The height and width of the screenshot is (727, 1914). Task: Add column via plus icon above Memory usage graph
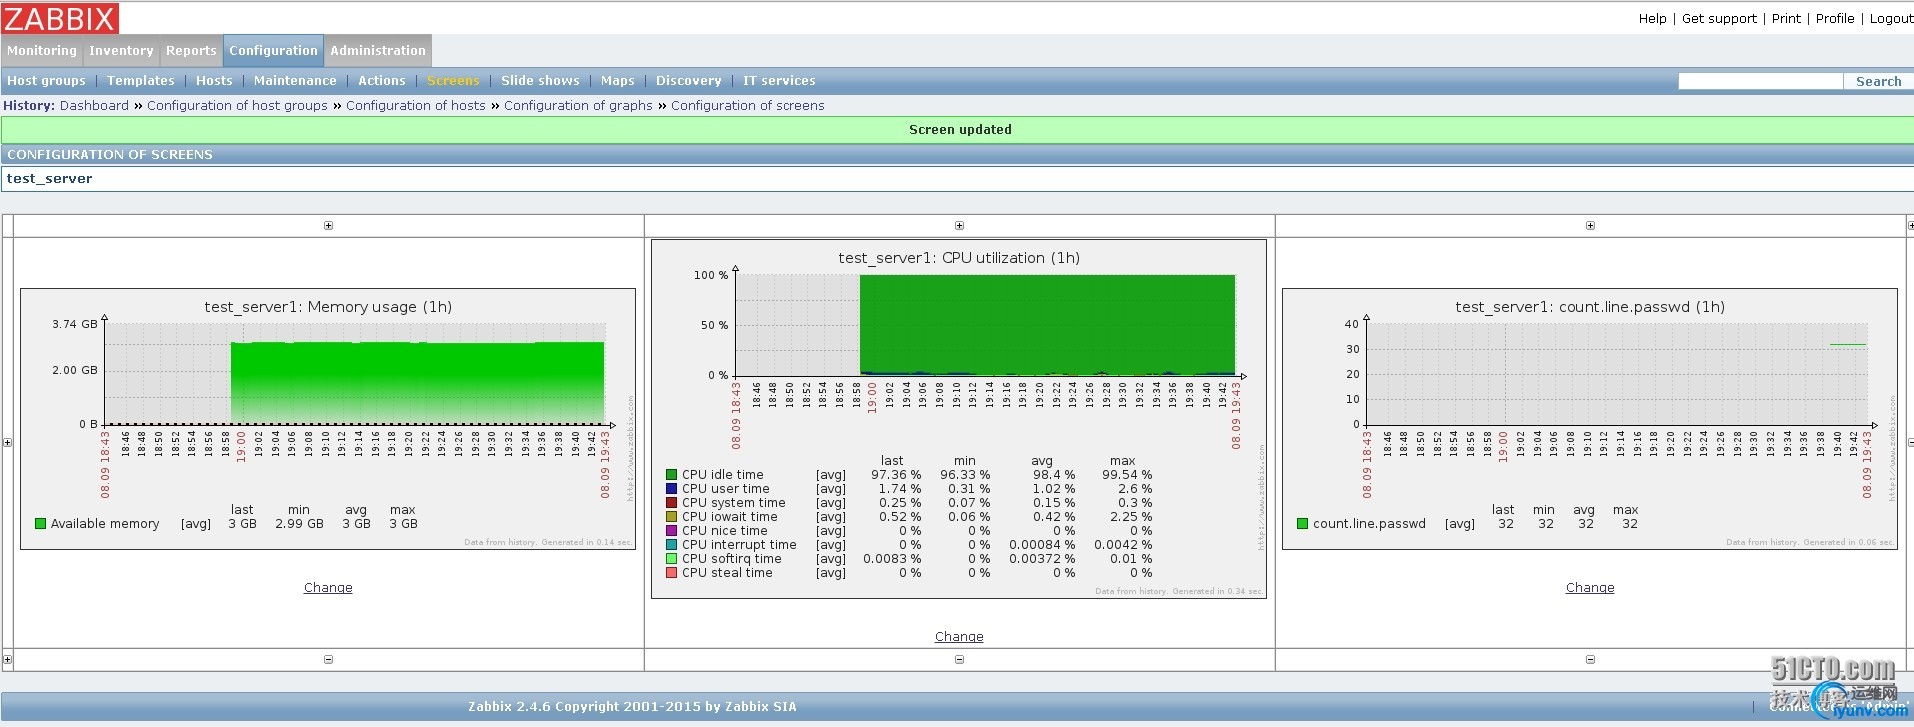[x=328, y=226]
